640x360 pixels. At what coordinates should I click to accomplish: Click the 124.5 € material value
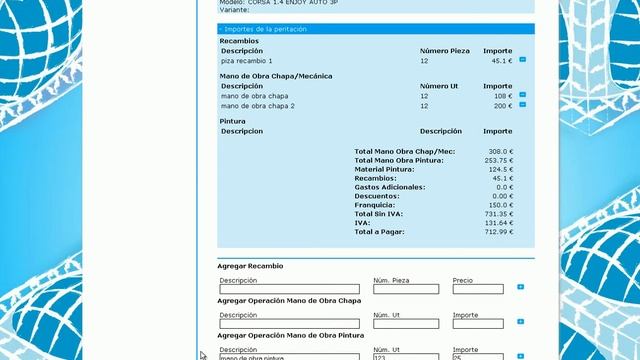501,169
